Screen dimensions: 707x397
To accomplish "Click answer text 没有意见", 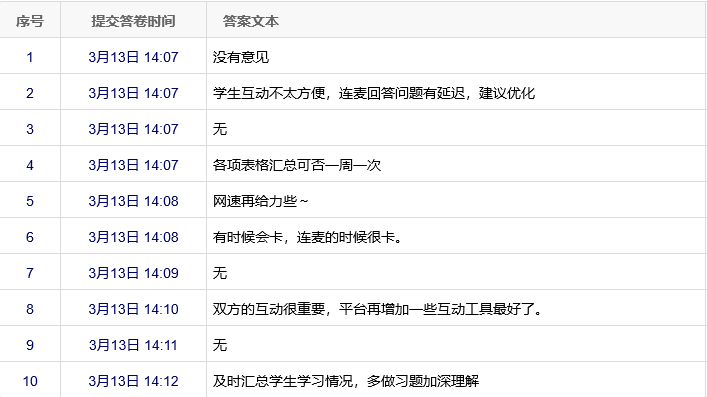I will point(241,57).
